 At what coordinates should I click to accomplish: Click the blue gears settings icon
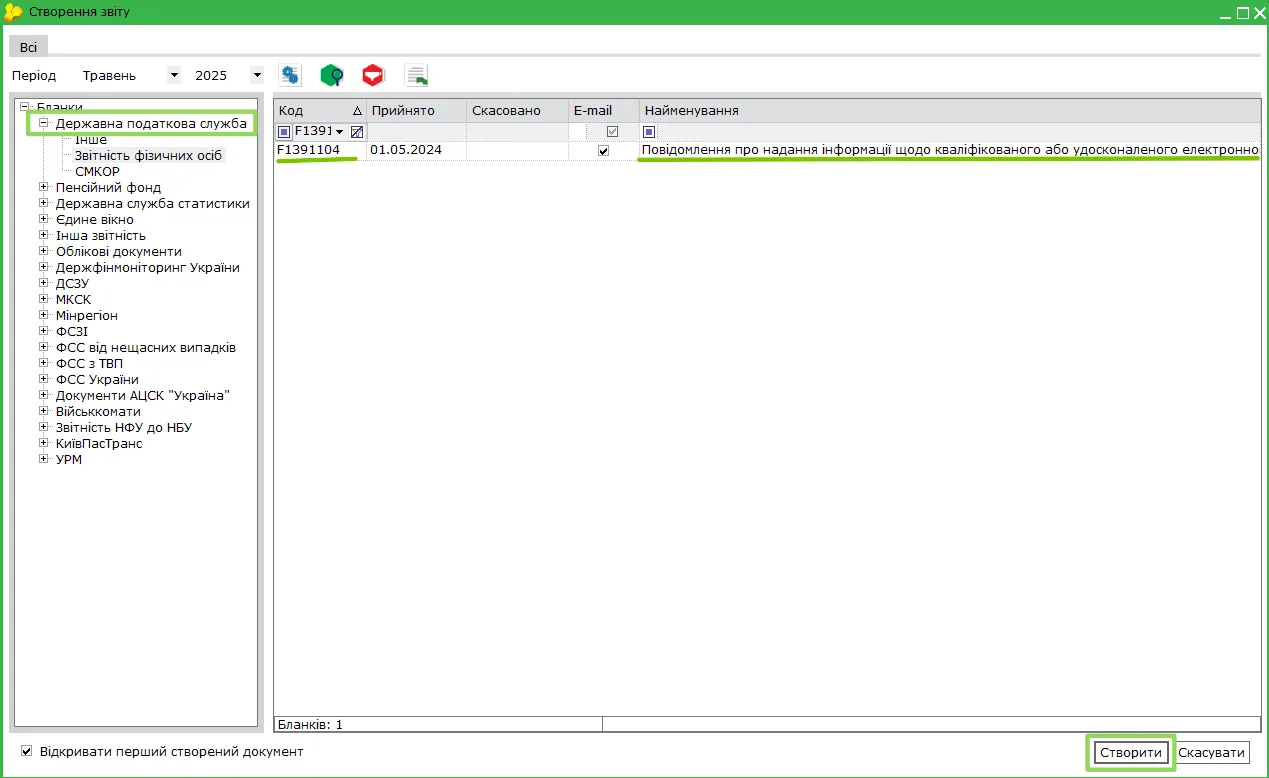(290, 75)
